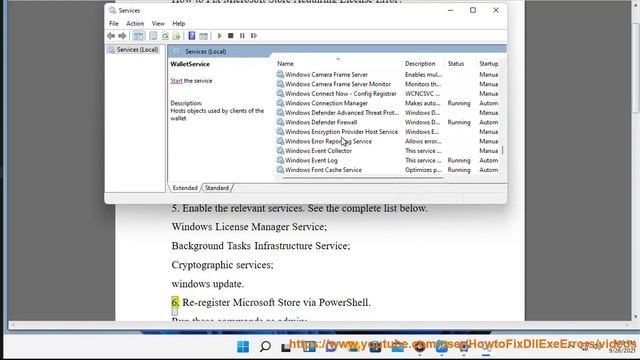Click the horizontal scrollbar of services list
Image resolution: width=640 pixels, height=360 pixels.
point(363,178)
